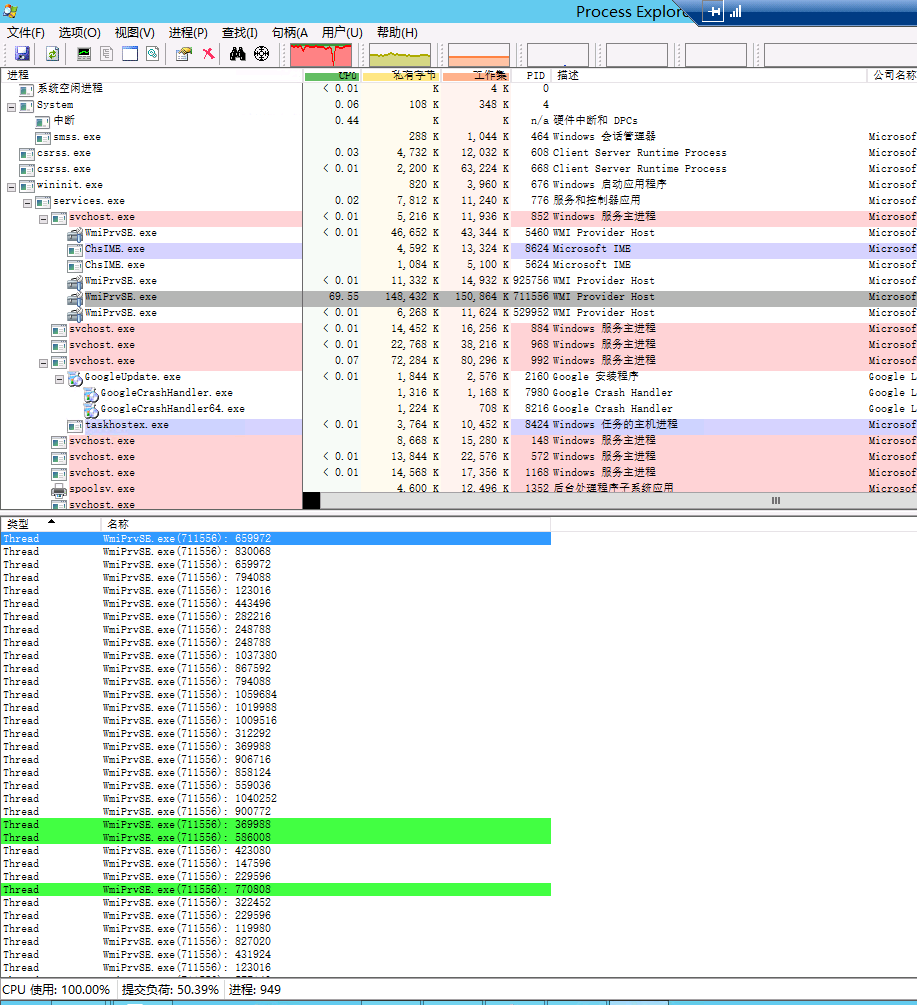
Task: Open the 帮助(H) menu
Action: 397,33
